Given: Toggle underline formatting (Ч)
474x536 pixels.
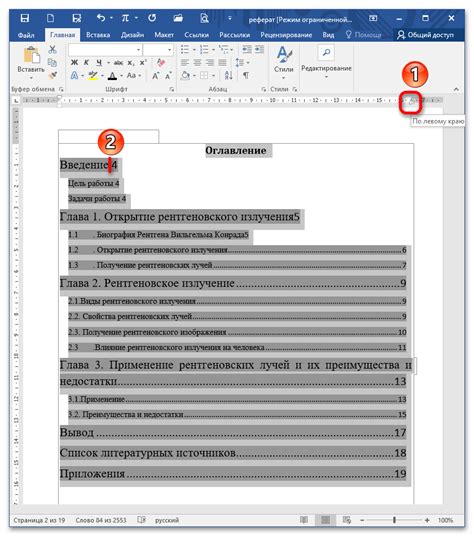Looking at the screenshot, I should [x=99, y=63].
